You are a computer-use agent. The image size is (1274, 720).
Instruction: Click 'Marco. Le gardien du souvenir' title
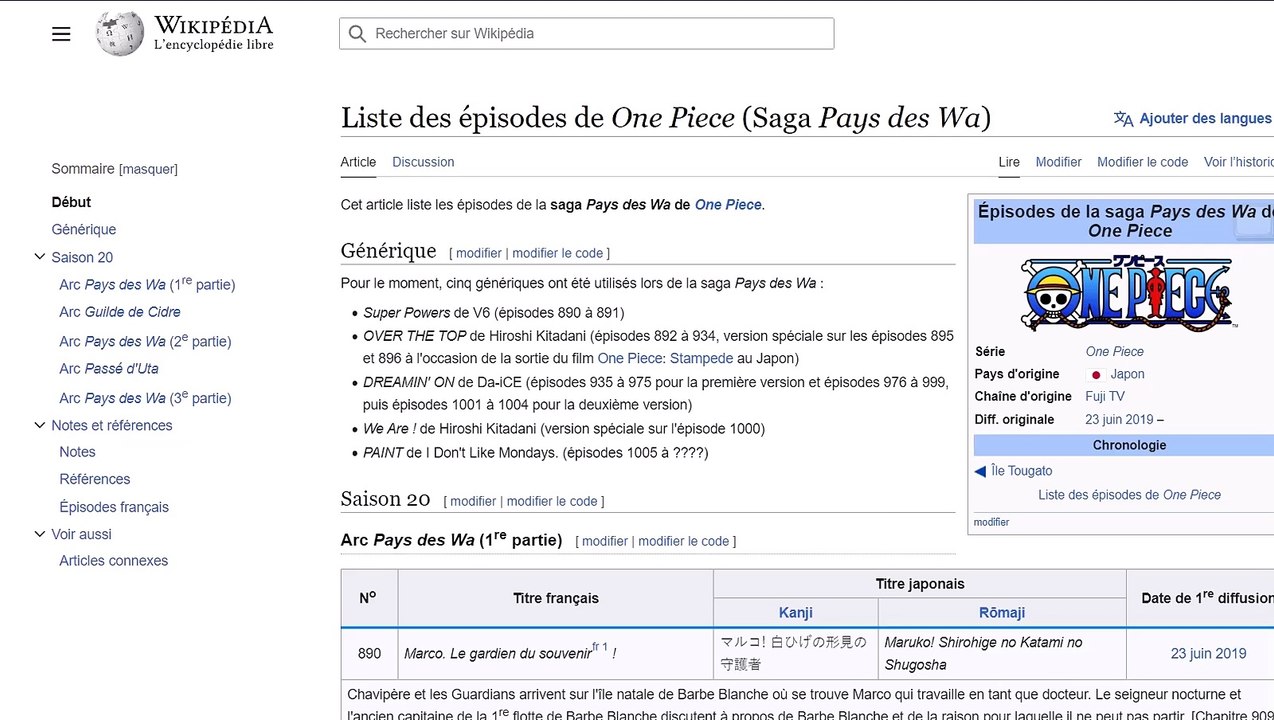(x=498, y=654)
